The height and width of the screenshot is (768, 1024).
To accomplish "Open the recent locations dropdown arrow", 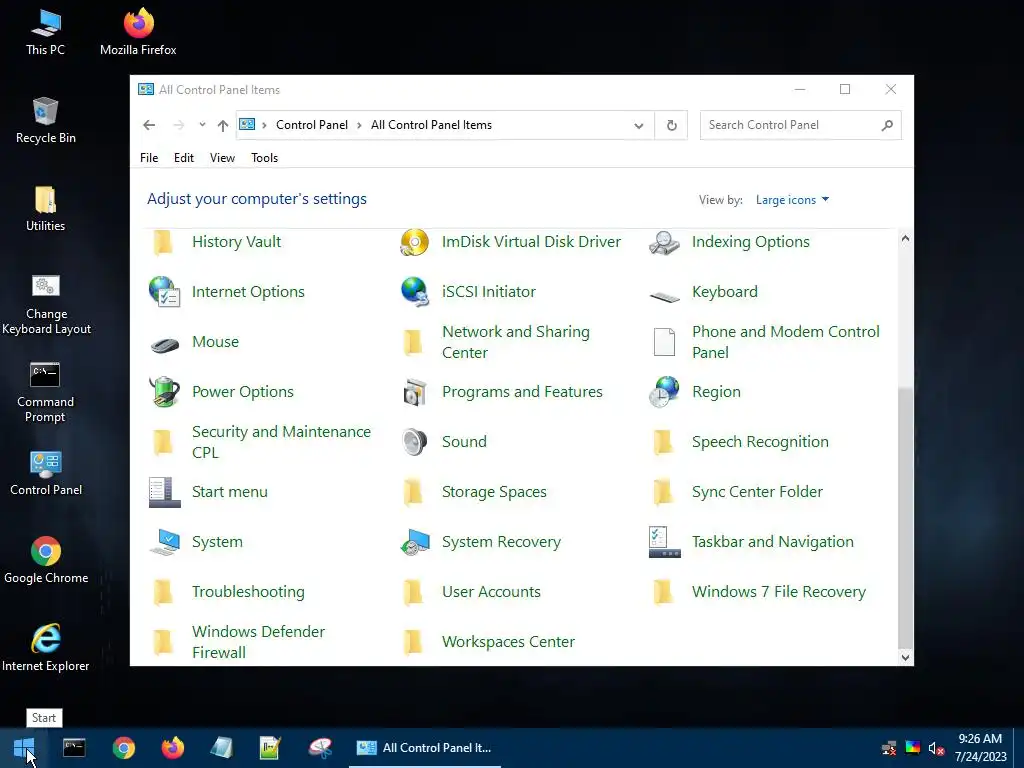I will click(x=202, y=125).
